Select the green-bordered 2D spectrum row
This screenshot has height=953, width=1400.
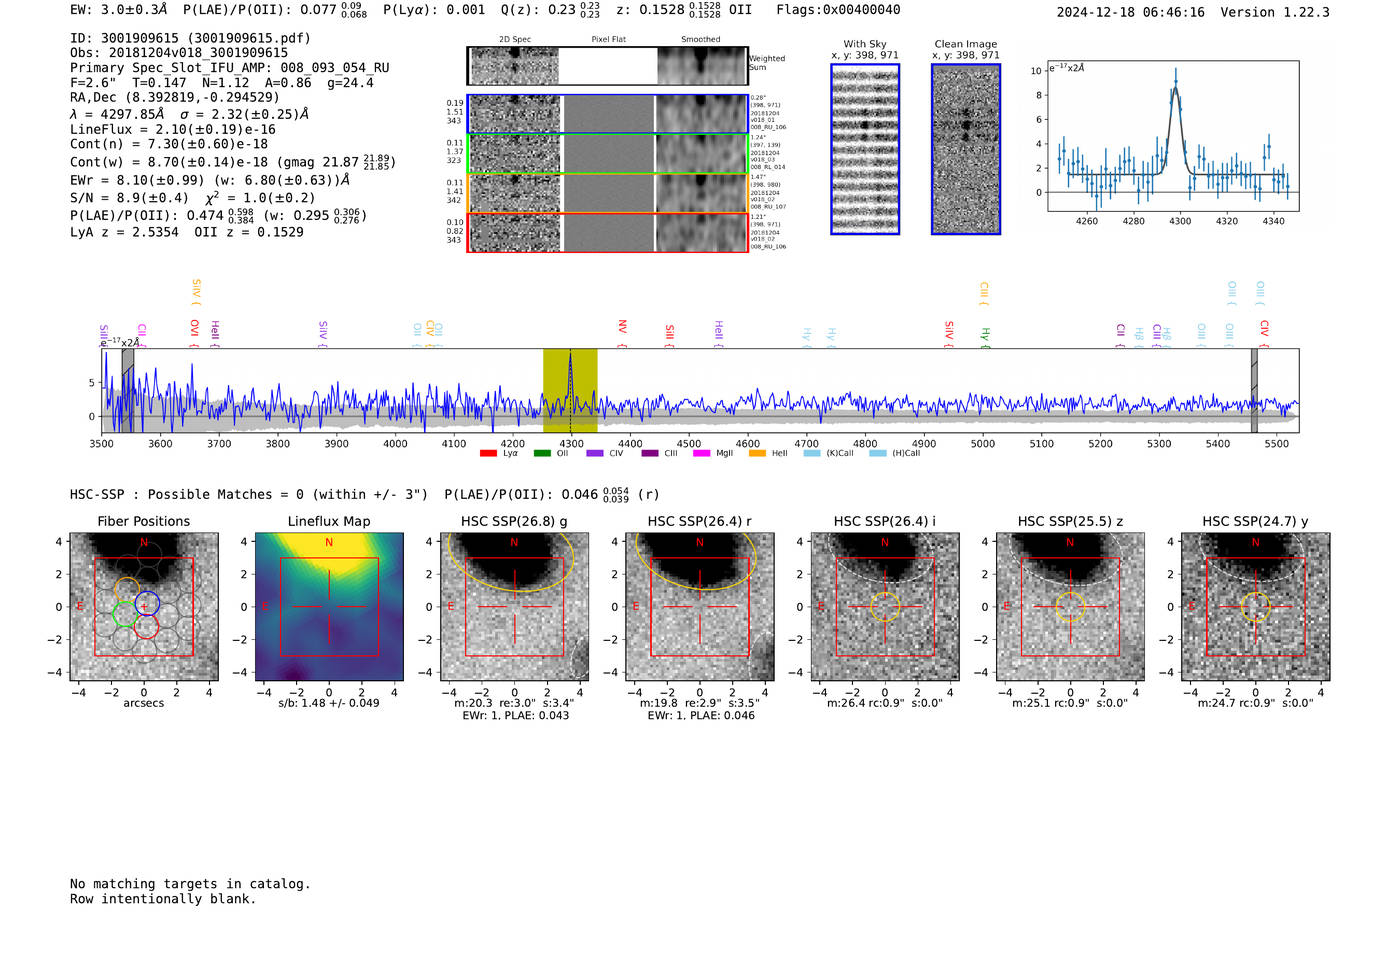pos(607,154)
